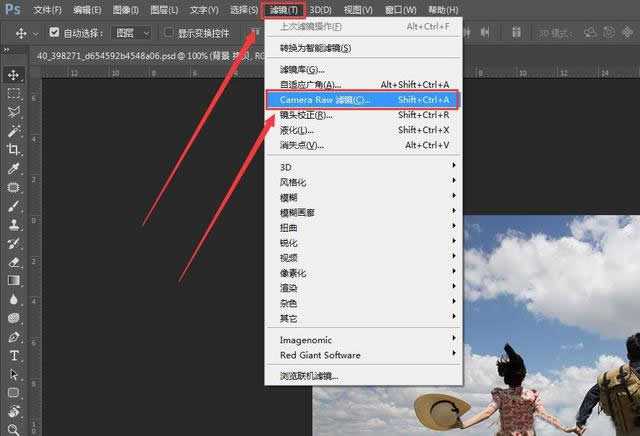The image size is (640, 436).
Task: Select the Zoom magnifier tool
Action: (x=14, y=429)
